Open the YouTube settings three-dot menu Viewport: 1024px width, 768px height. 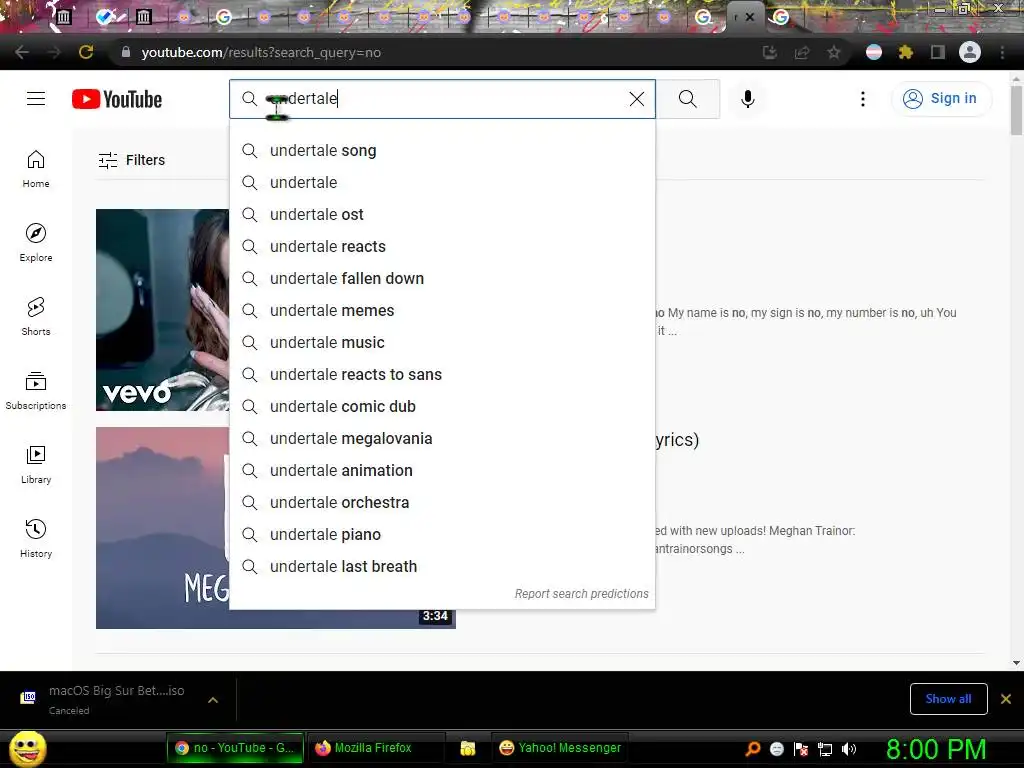click(x=863, y=99)
